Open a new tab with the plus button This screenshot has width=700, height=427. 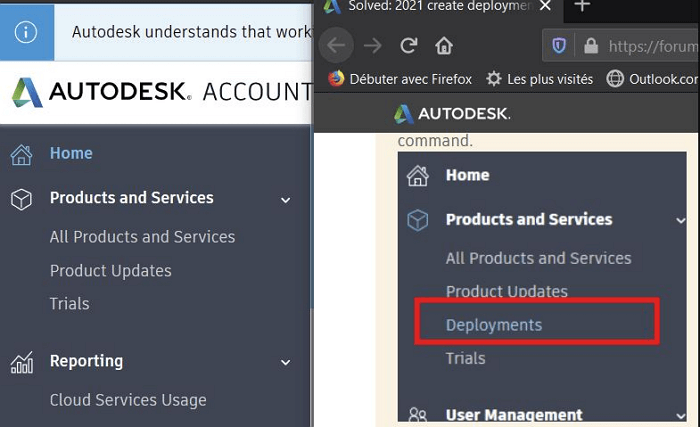pyautogui.click(x=582, y=5)
